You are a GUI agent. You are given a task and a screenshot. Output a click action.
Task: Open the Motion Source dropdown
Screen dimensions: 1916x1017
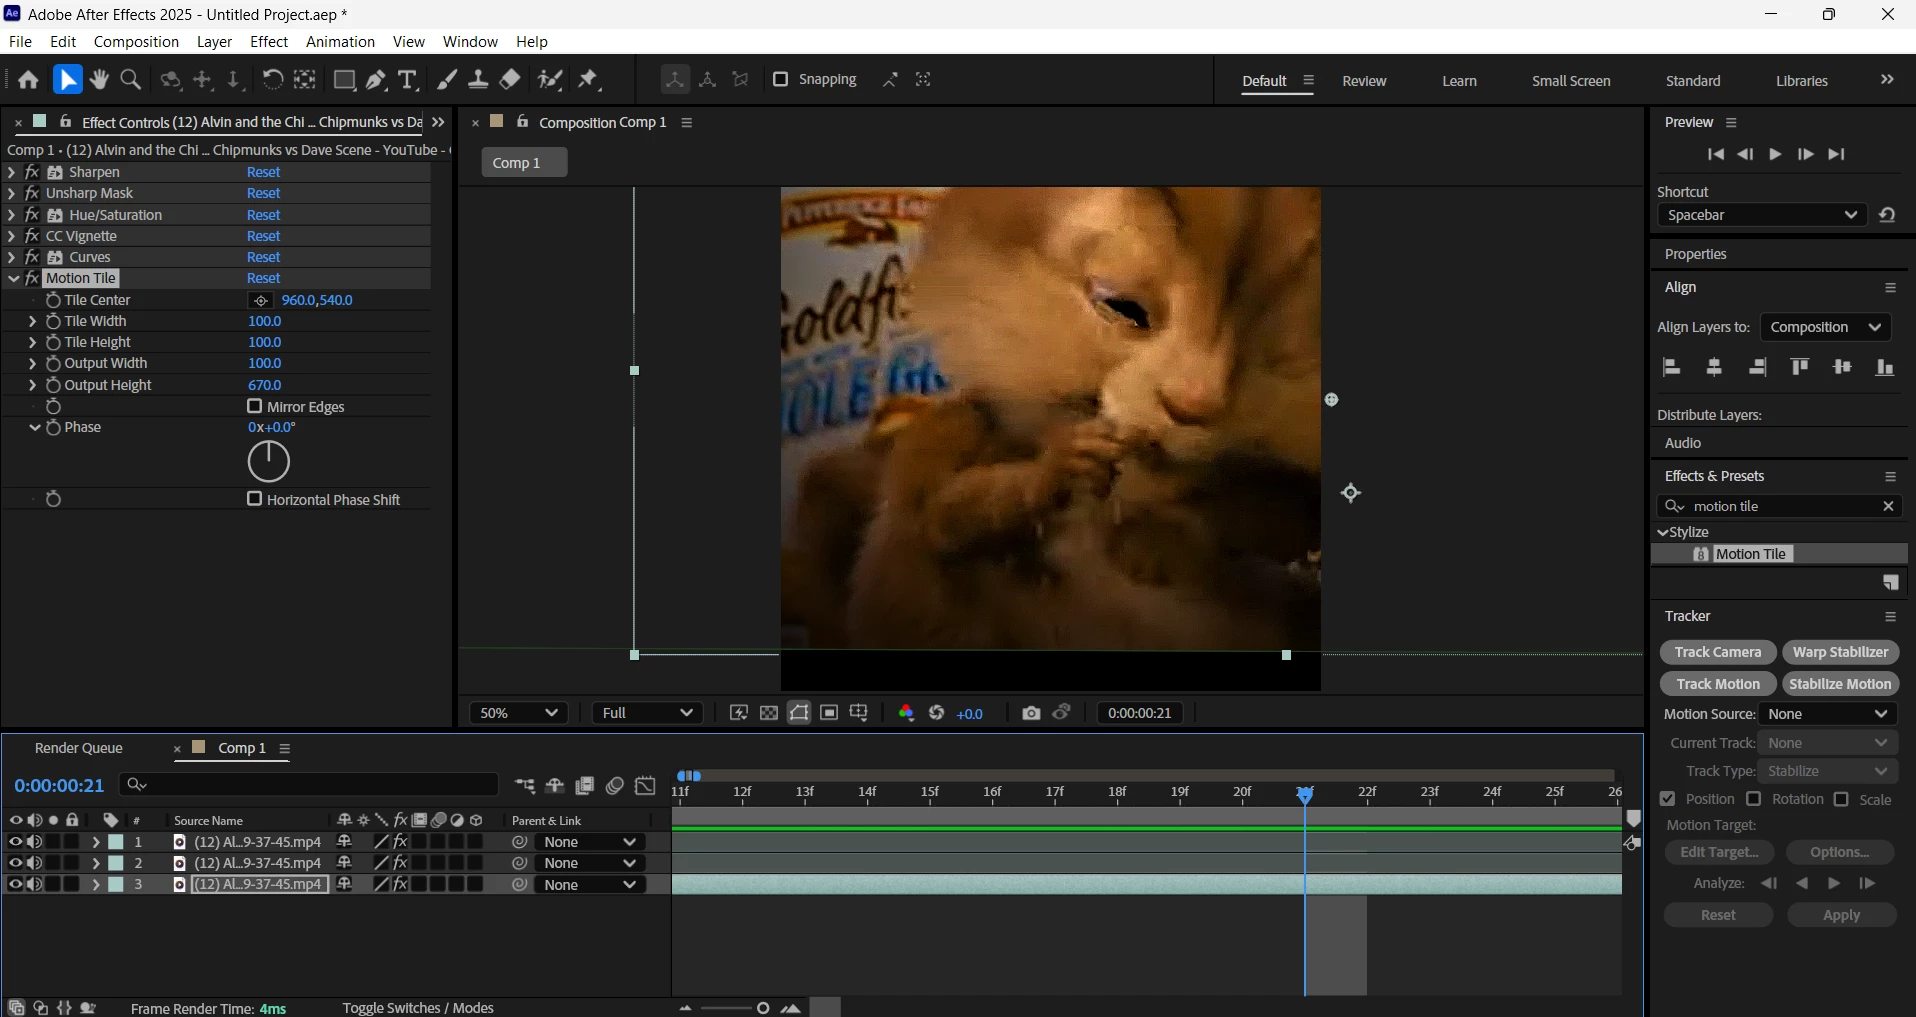(1828, 714)
